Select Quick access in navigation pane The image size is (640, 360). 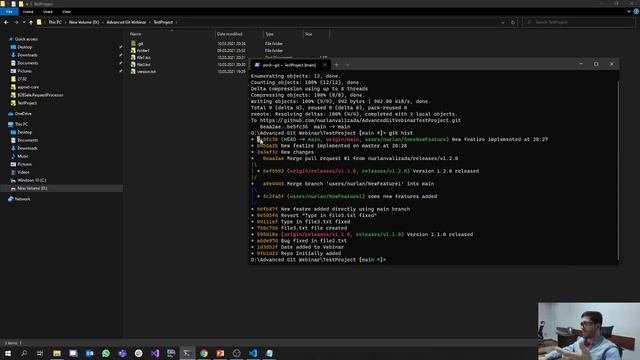[x=26, y=39]
